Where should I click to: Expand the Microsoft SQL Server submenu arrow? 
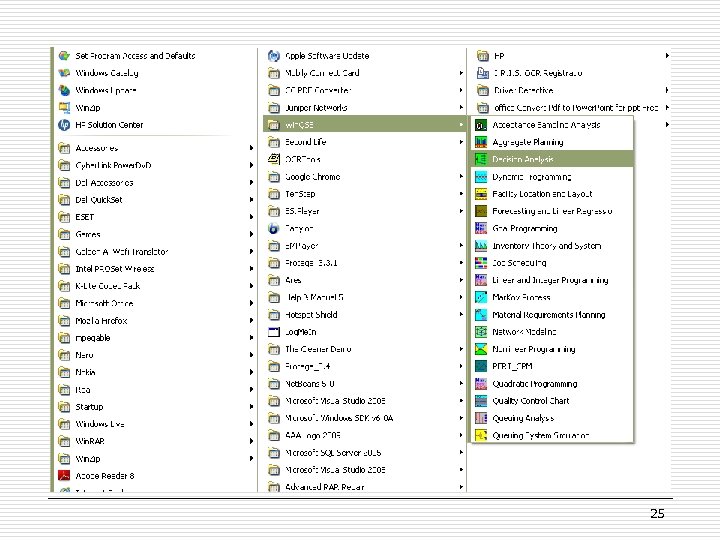tap(461, 452)
